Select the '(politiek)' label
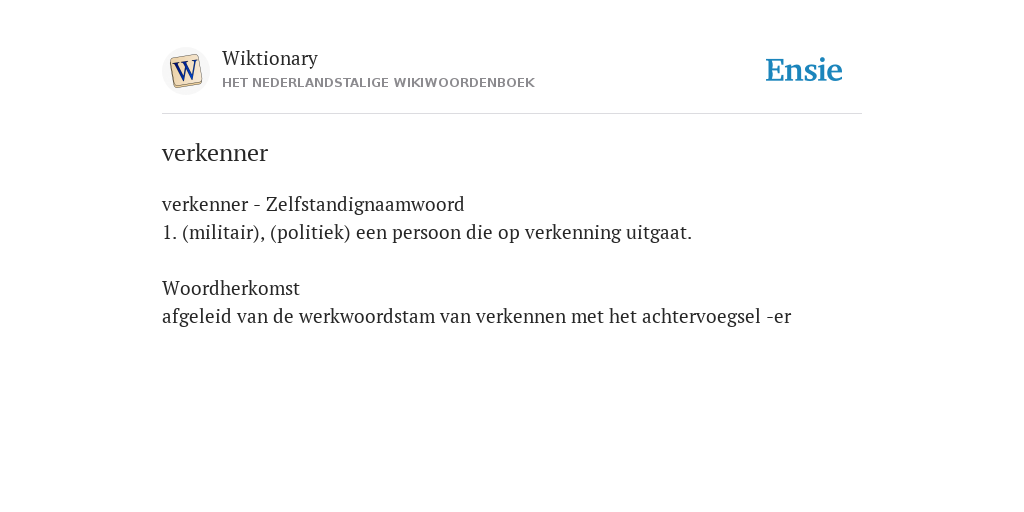Image resolution: width=1024 pixels, height=512 pixels. [310, 232]
